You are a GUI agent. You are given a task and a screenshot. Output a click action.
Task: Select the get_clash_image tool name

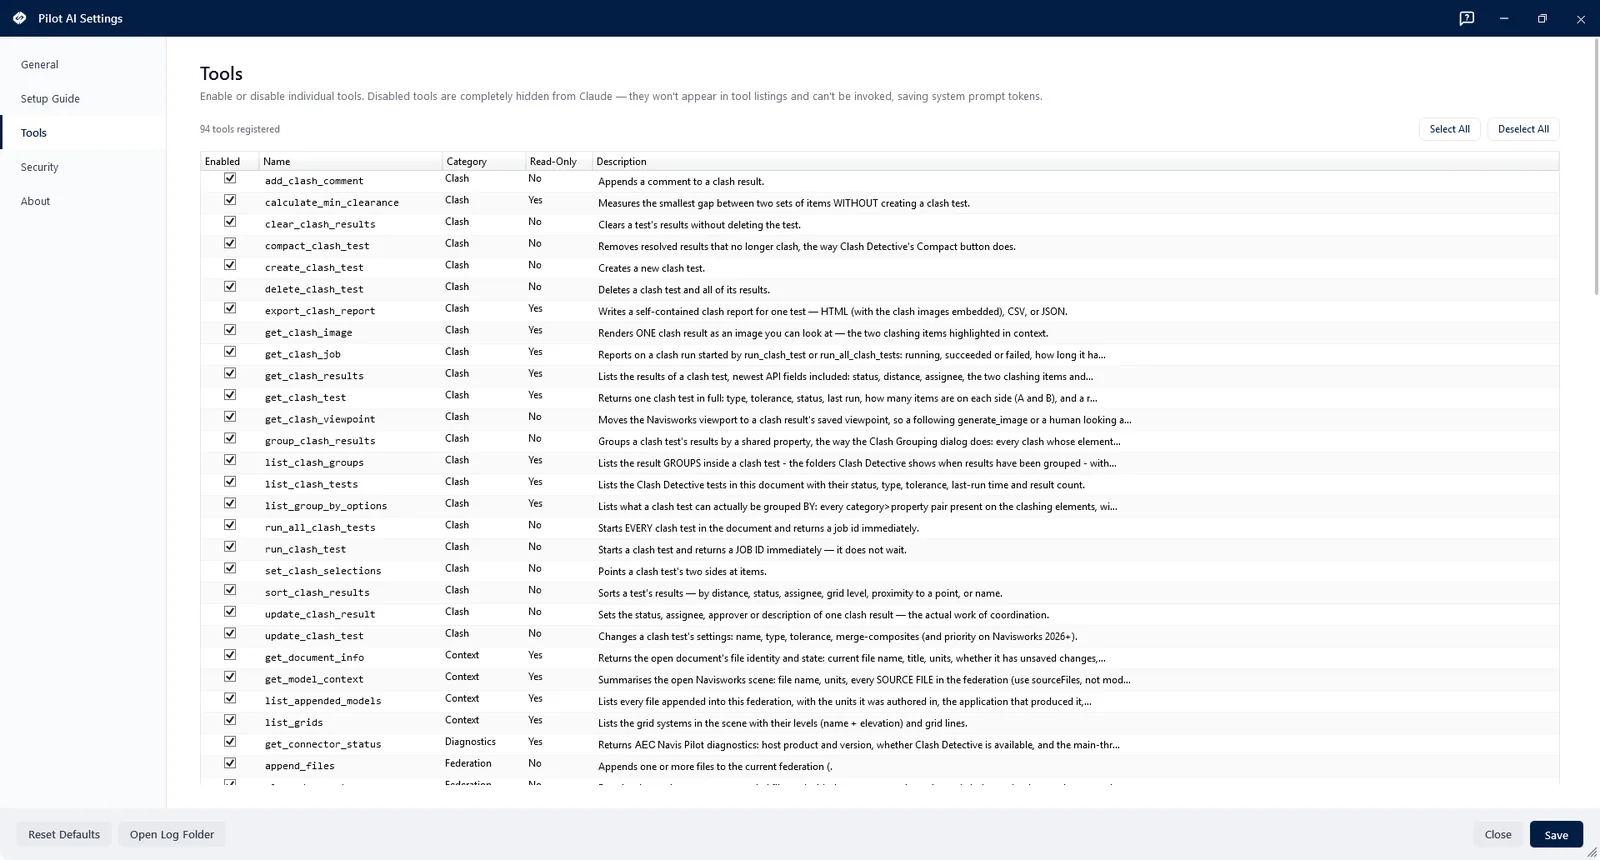coord(308,333)
